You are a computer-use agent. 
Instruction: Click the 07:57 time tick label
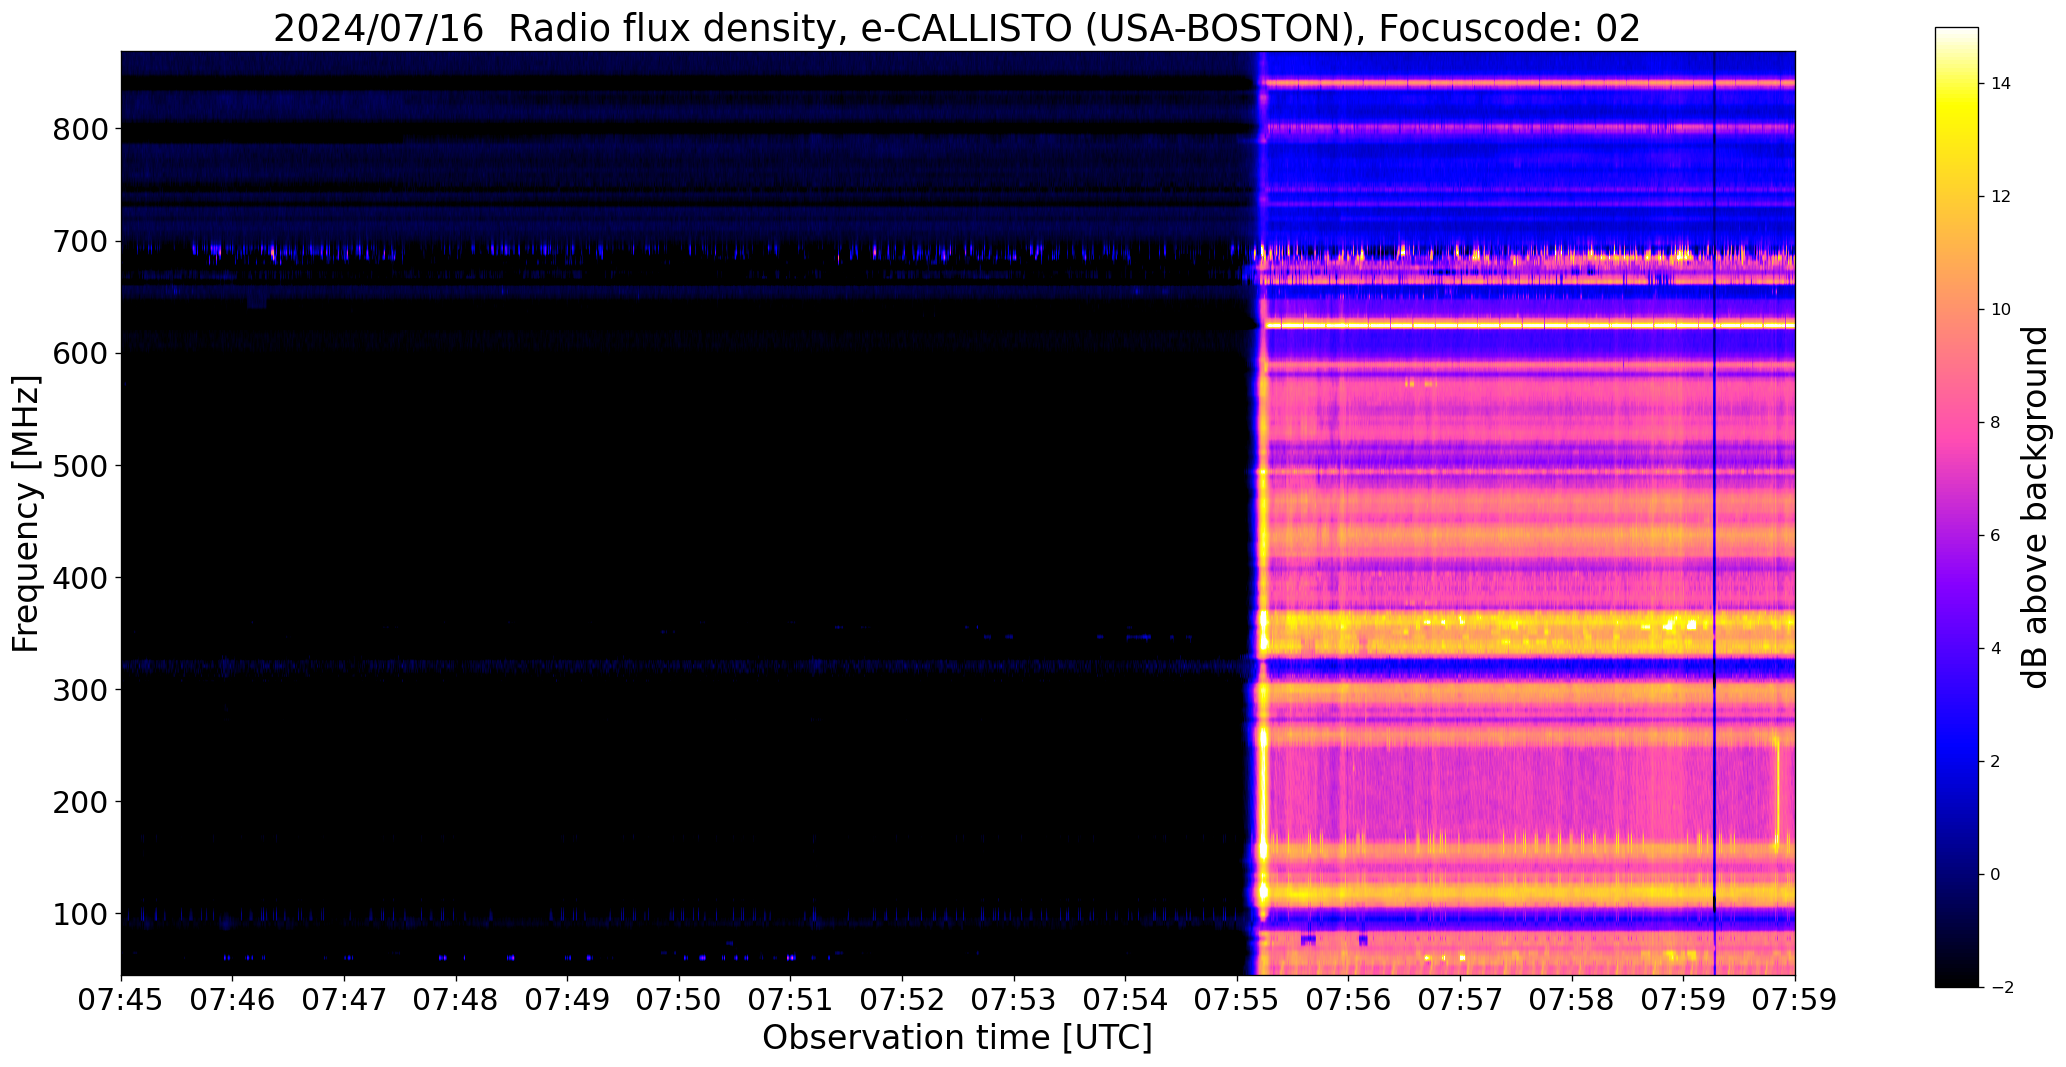[x=1461, y=1001]
